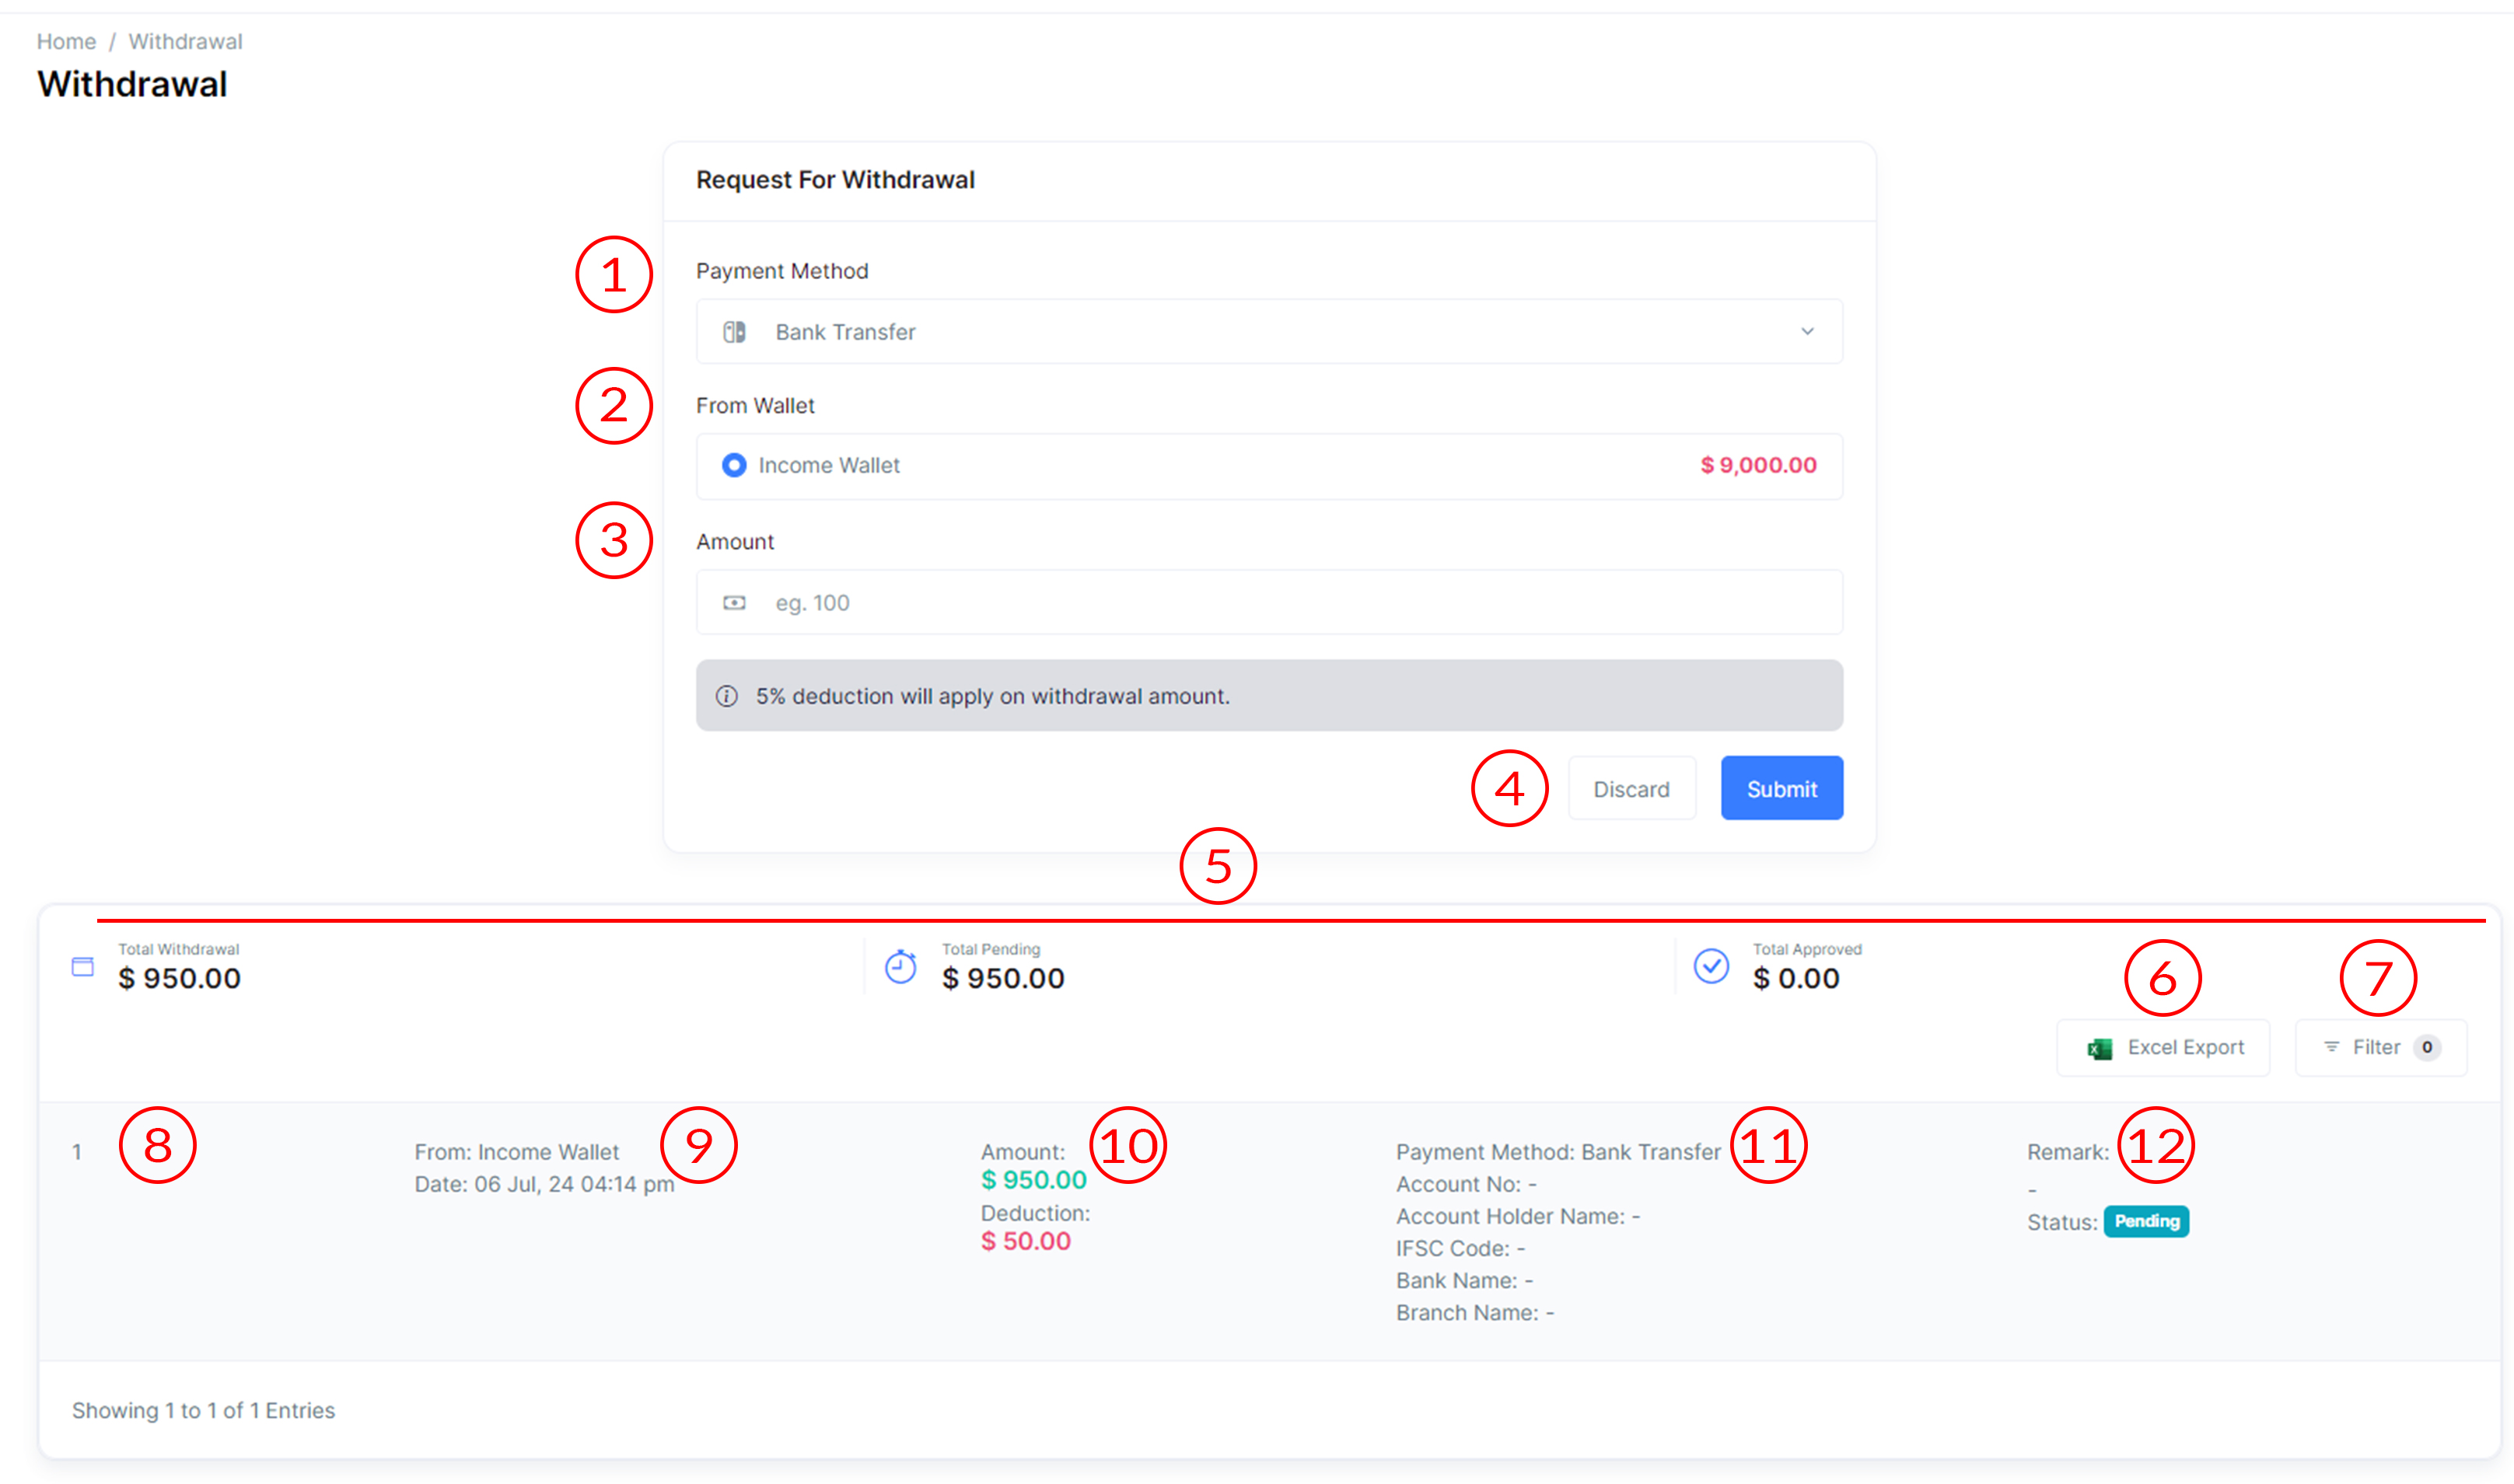Click the green Excel icon
The width and height of the screenshot is (2514, 1484).
(x=2099, y=1048)
